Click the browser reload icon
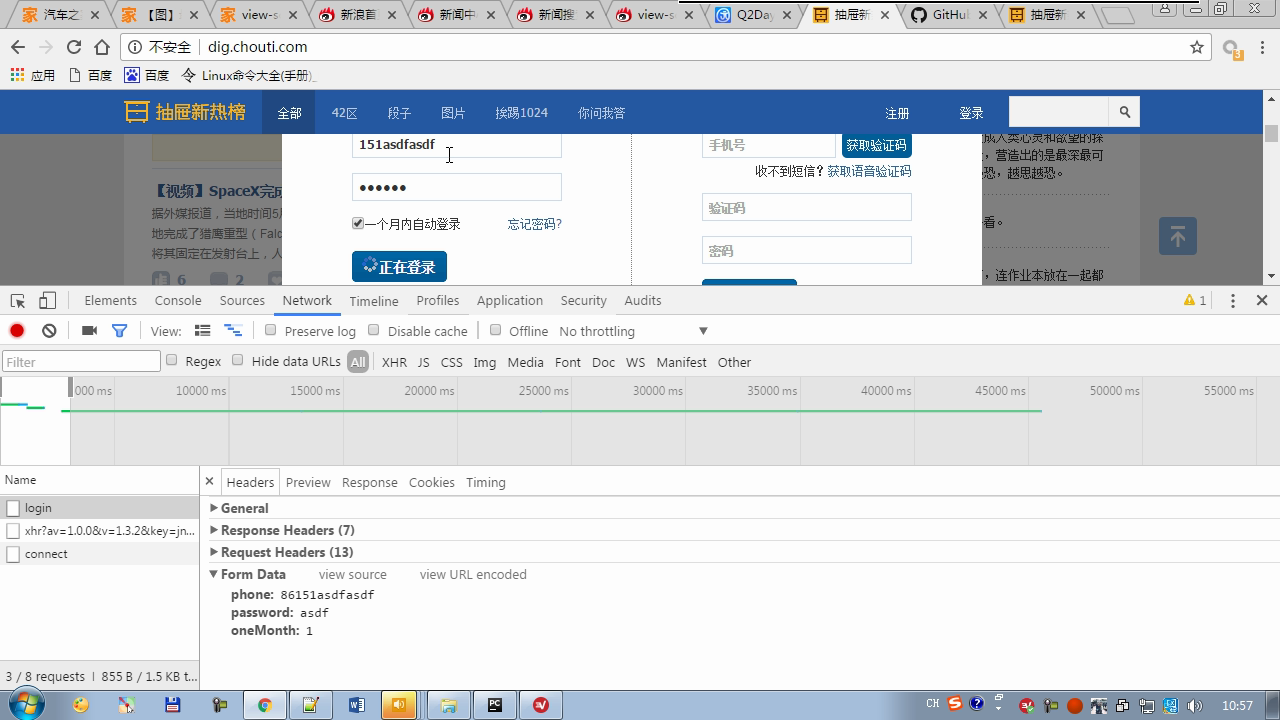 point(74,47)
